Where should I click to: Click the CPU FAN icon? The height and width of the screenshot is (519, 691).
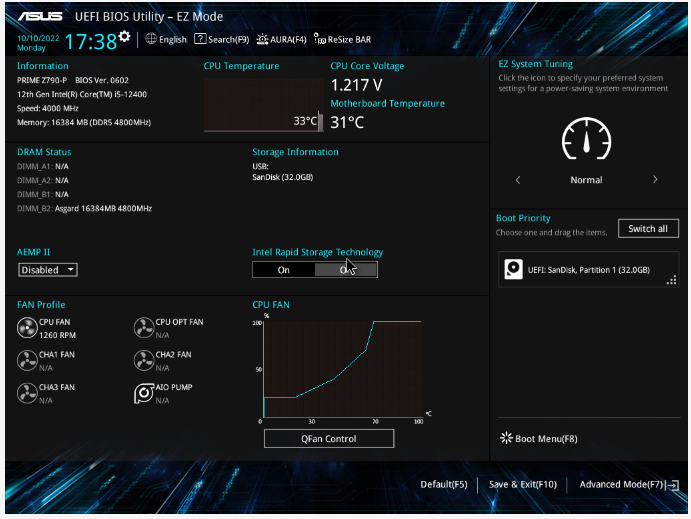click(27, 328)
